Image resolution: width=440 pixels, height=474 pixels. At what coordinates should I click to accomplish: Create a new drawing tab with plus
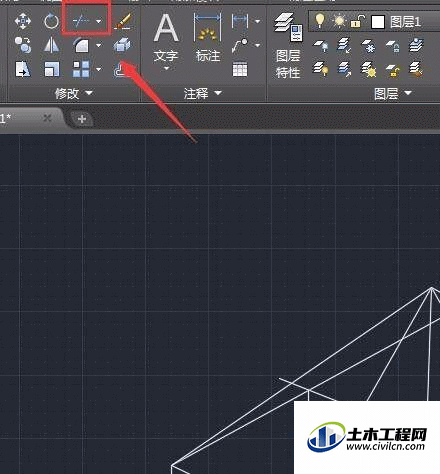[82, 119]
